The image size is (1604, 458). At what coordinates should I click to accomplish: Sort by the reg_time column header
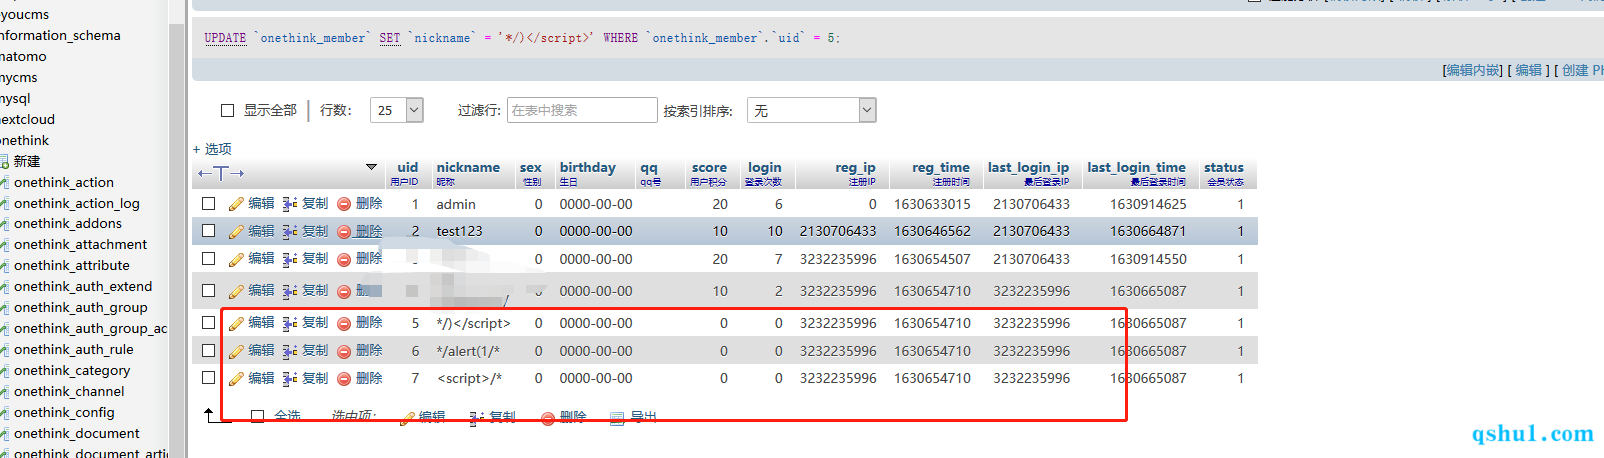coord(941,168)
